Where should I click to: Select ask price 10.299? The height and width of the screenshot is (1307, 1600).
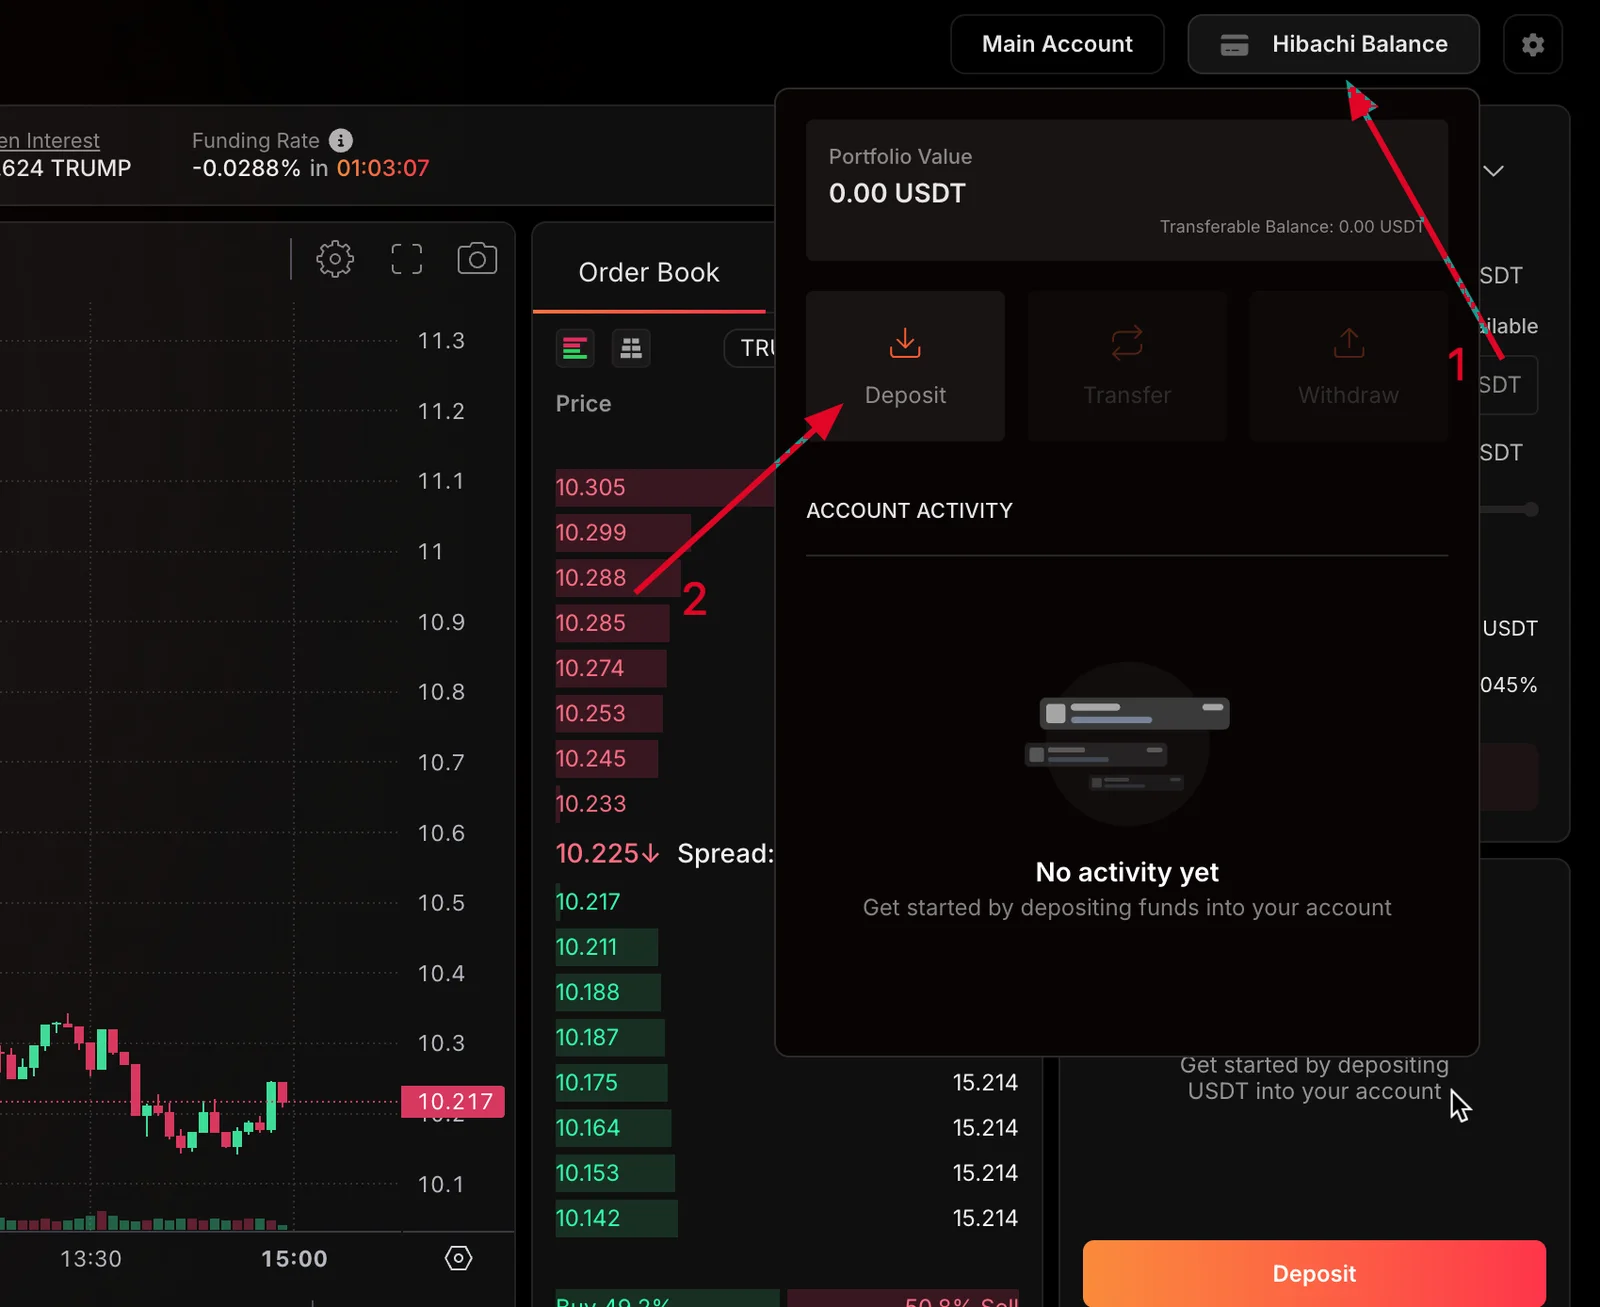click(590, 532)
